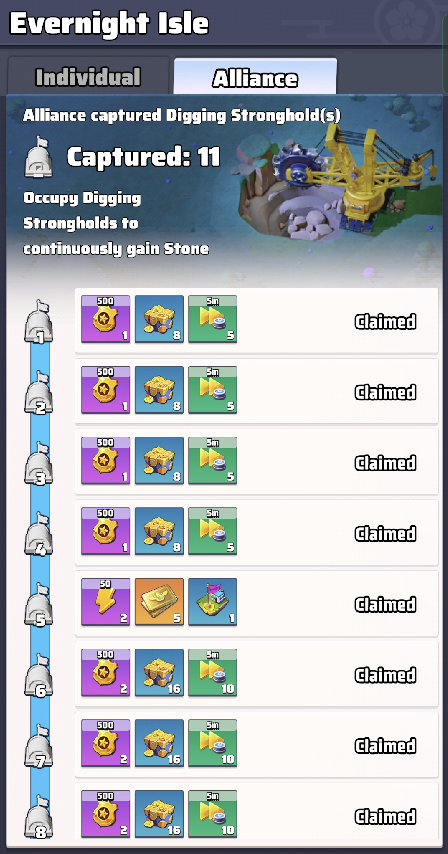448x854 pixels.
Task: Tap the flag building reward in row 5
Action: (212, 602)
